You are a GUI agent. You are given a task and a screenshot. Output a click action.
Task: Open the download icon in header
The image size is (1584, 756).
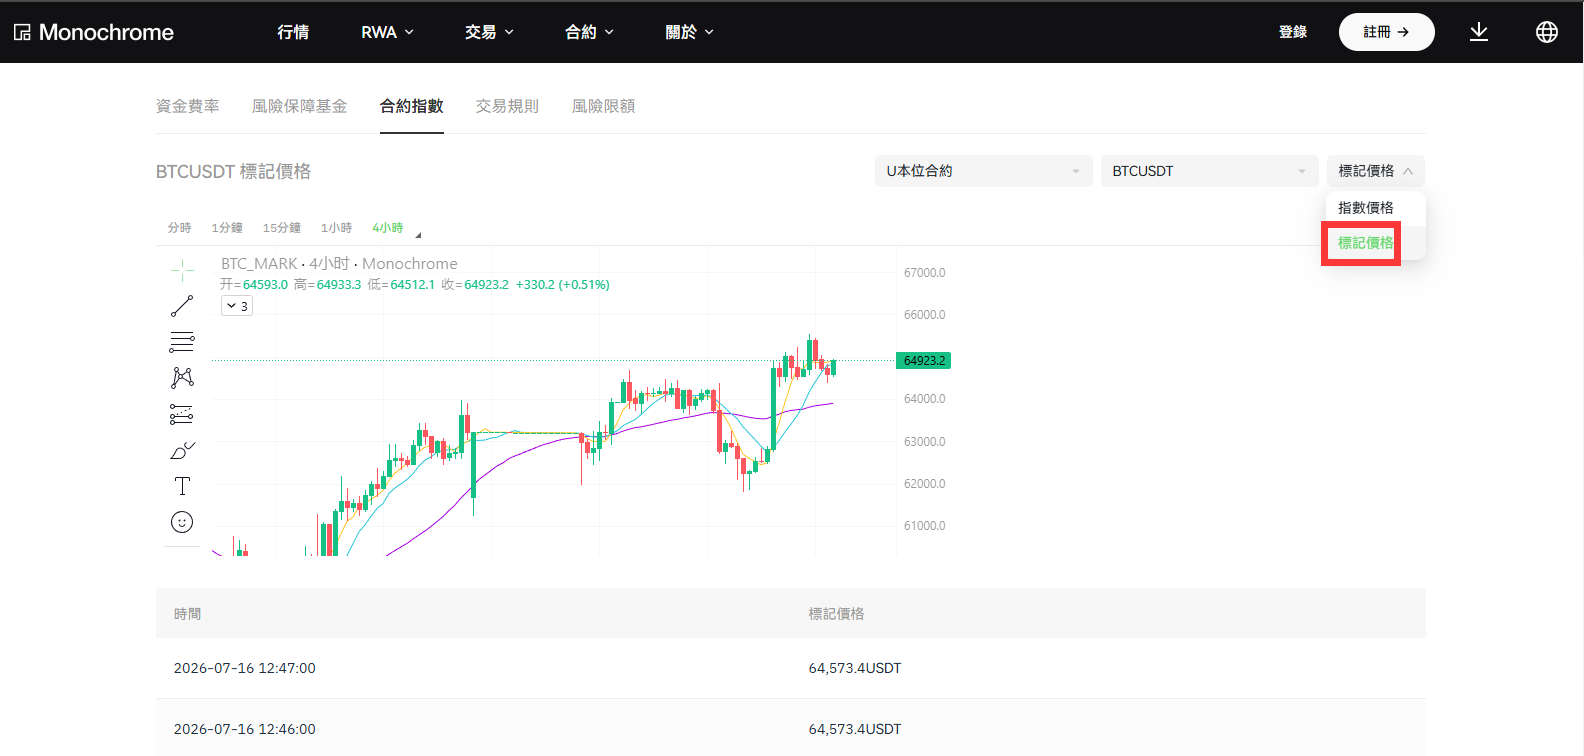pyautogui.click(x=1479, y=32)
